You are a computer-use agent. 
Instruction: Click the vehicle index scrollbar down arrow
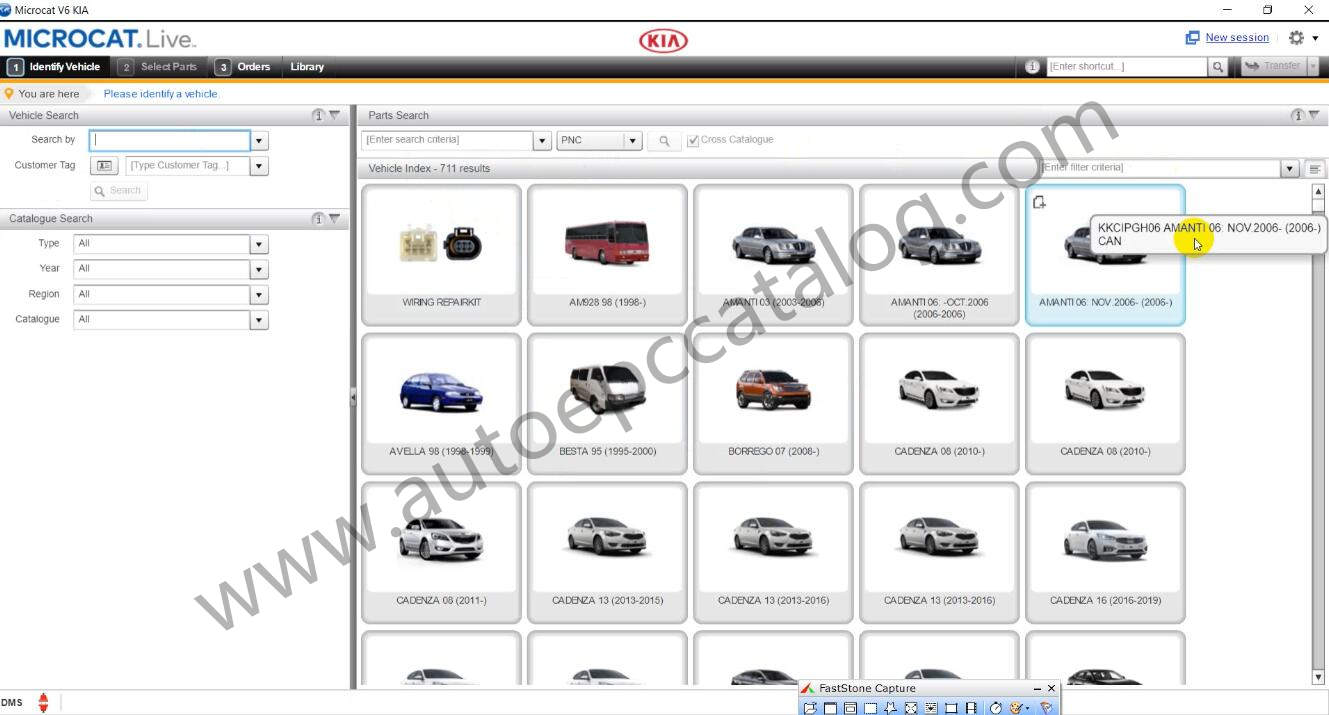[x=1317, y=677]
